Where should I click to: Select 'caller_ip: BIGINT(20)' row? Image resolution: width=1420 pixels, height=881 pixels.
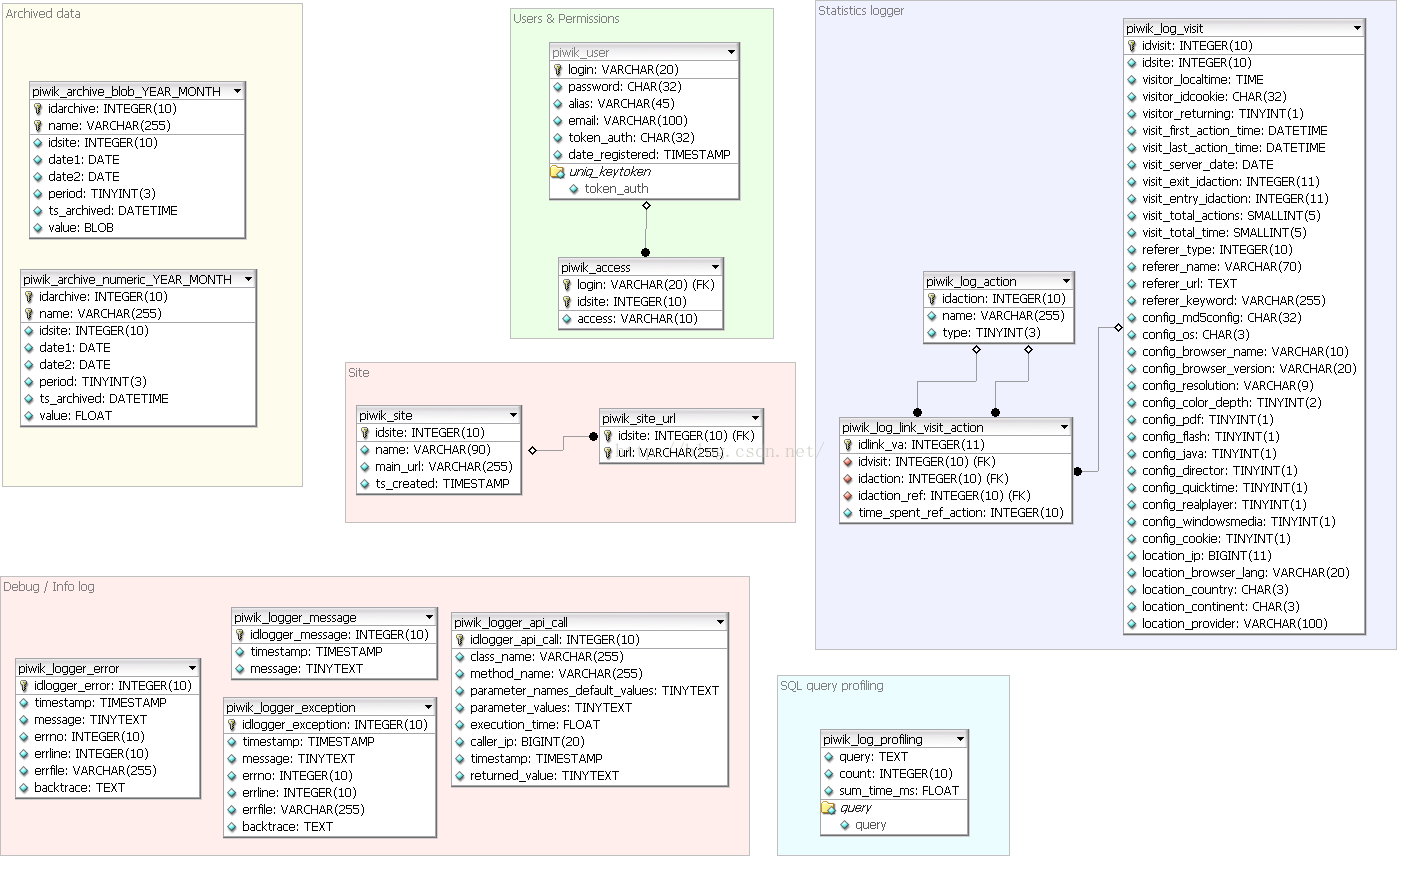(x=589, y=742)
